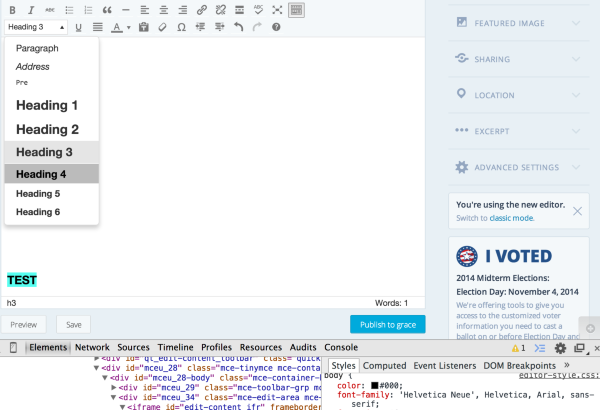This screenshot has width=600, height=410.
Task: Run the proofreading spellcheck tool
Action: tap(258, 10)
